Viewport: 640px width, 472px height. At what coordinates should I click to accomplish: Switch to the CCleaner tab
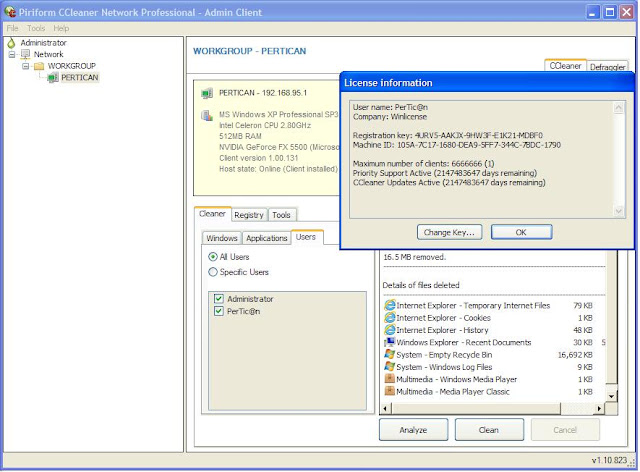(565, 66)
